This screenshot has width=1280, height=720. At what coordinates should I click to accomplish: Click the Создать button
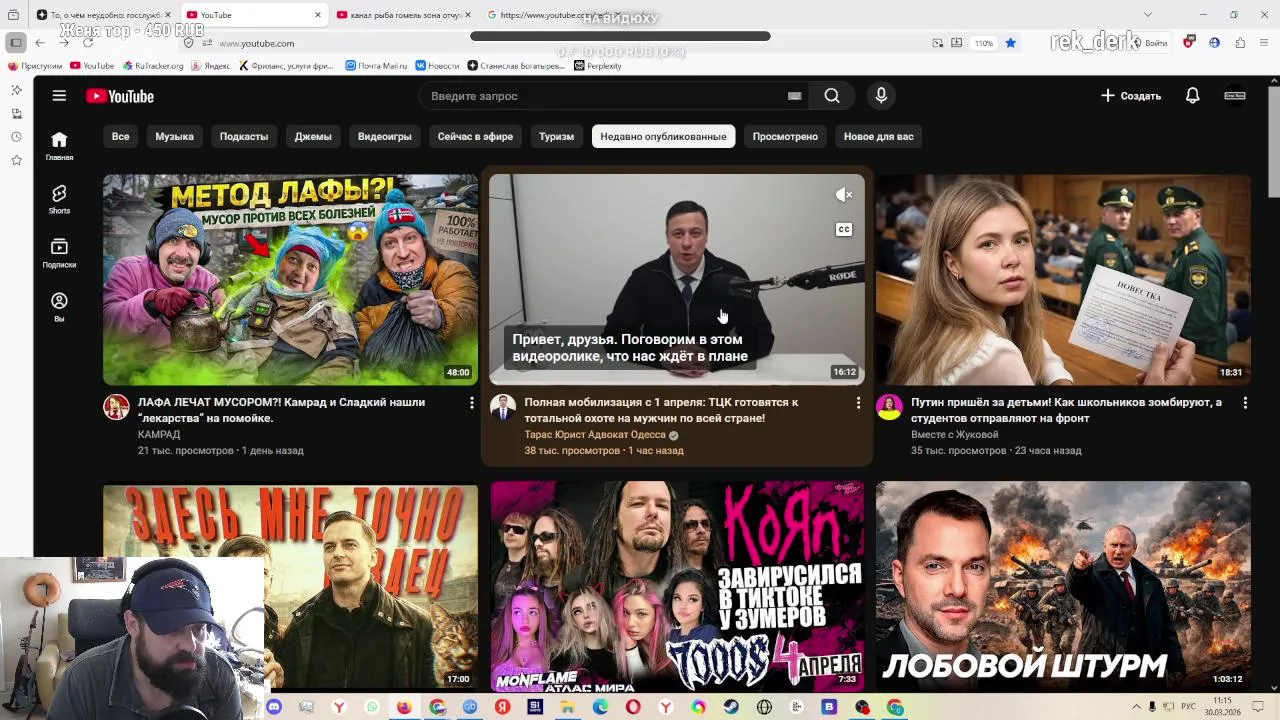(x=1131, y=96)
